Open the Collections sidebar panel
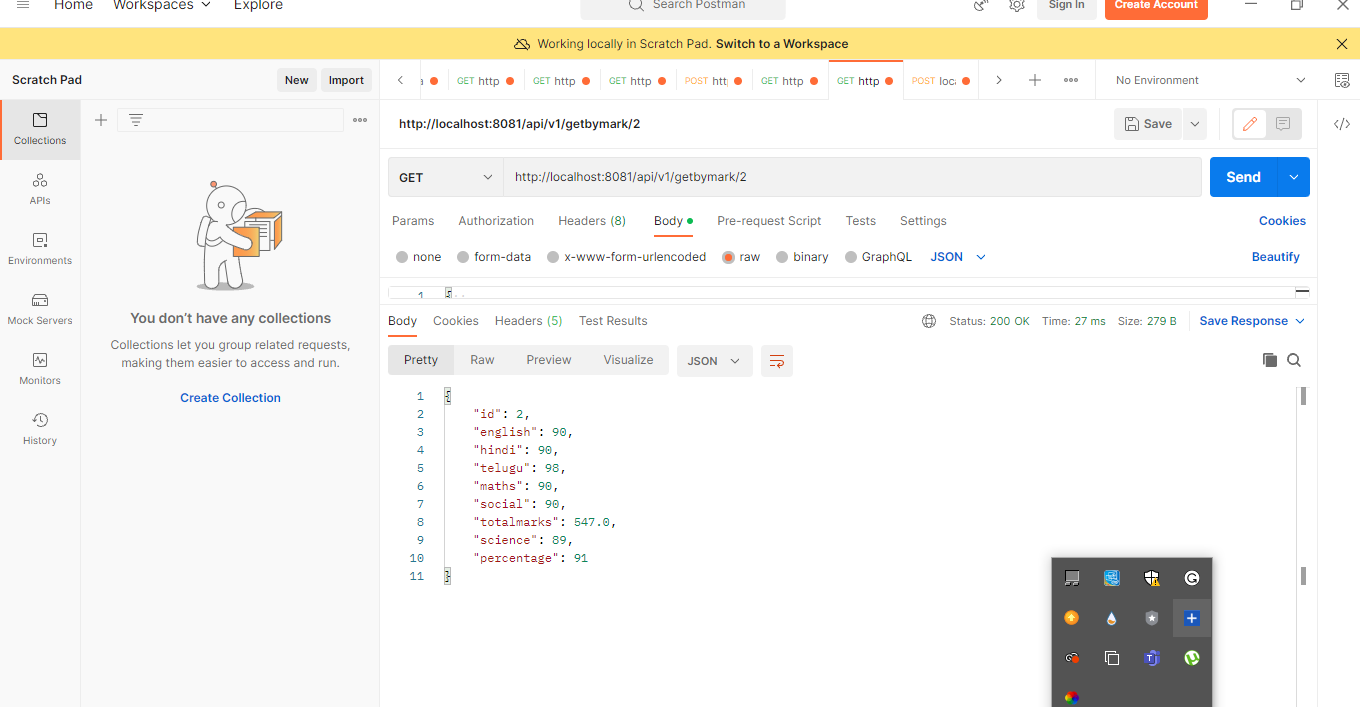The height and width of the screenshot is (707, 1360). [x=39, y=130]
